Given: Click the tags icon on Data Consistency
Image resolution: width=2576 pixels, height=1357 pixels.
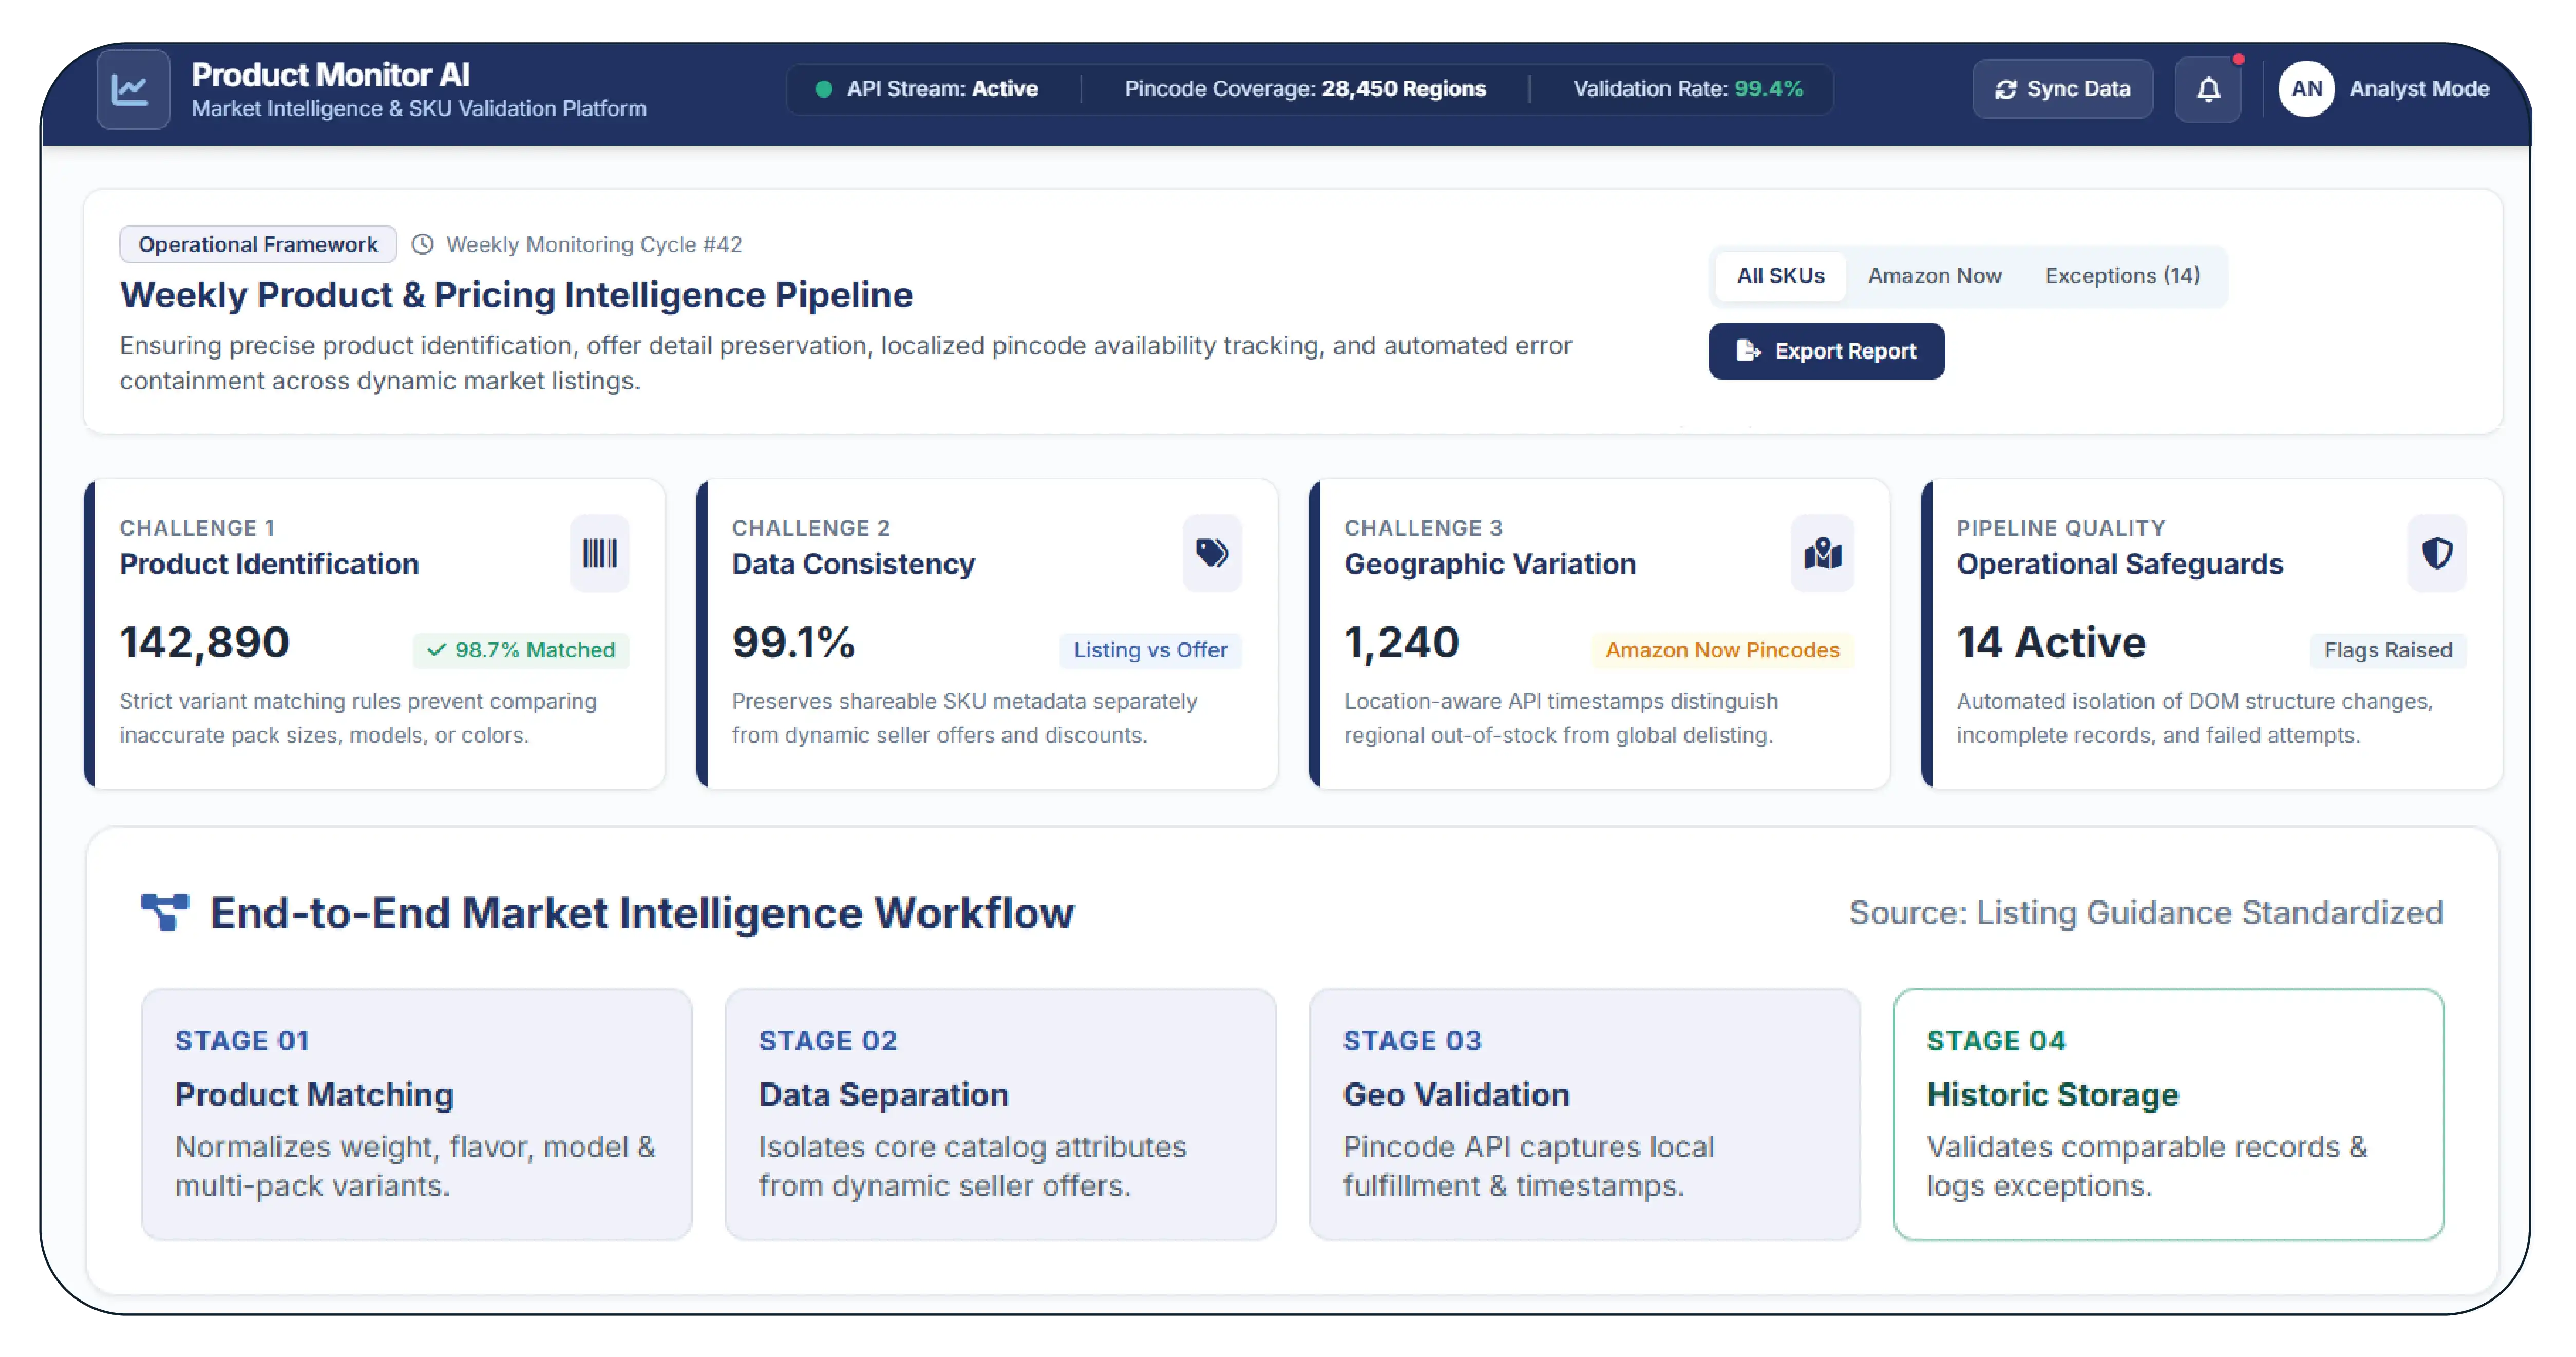Looking at the screenshot, I should click(x=1212, y=553).
